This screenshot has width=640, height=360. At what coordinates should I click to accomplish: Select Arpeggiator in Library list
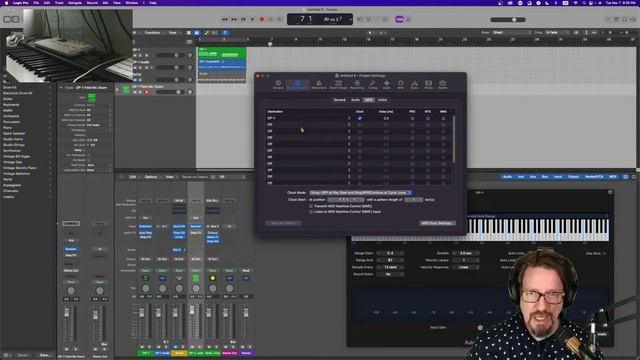12,185
